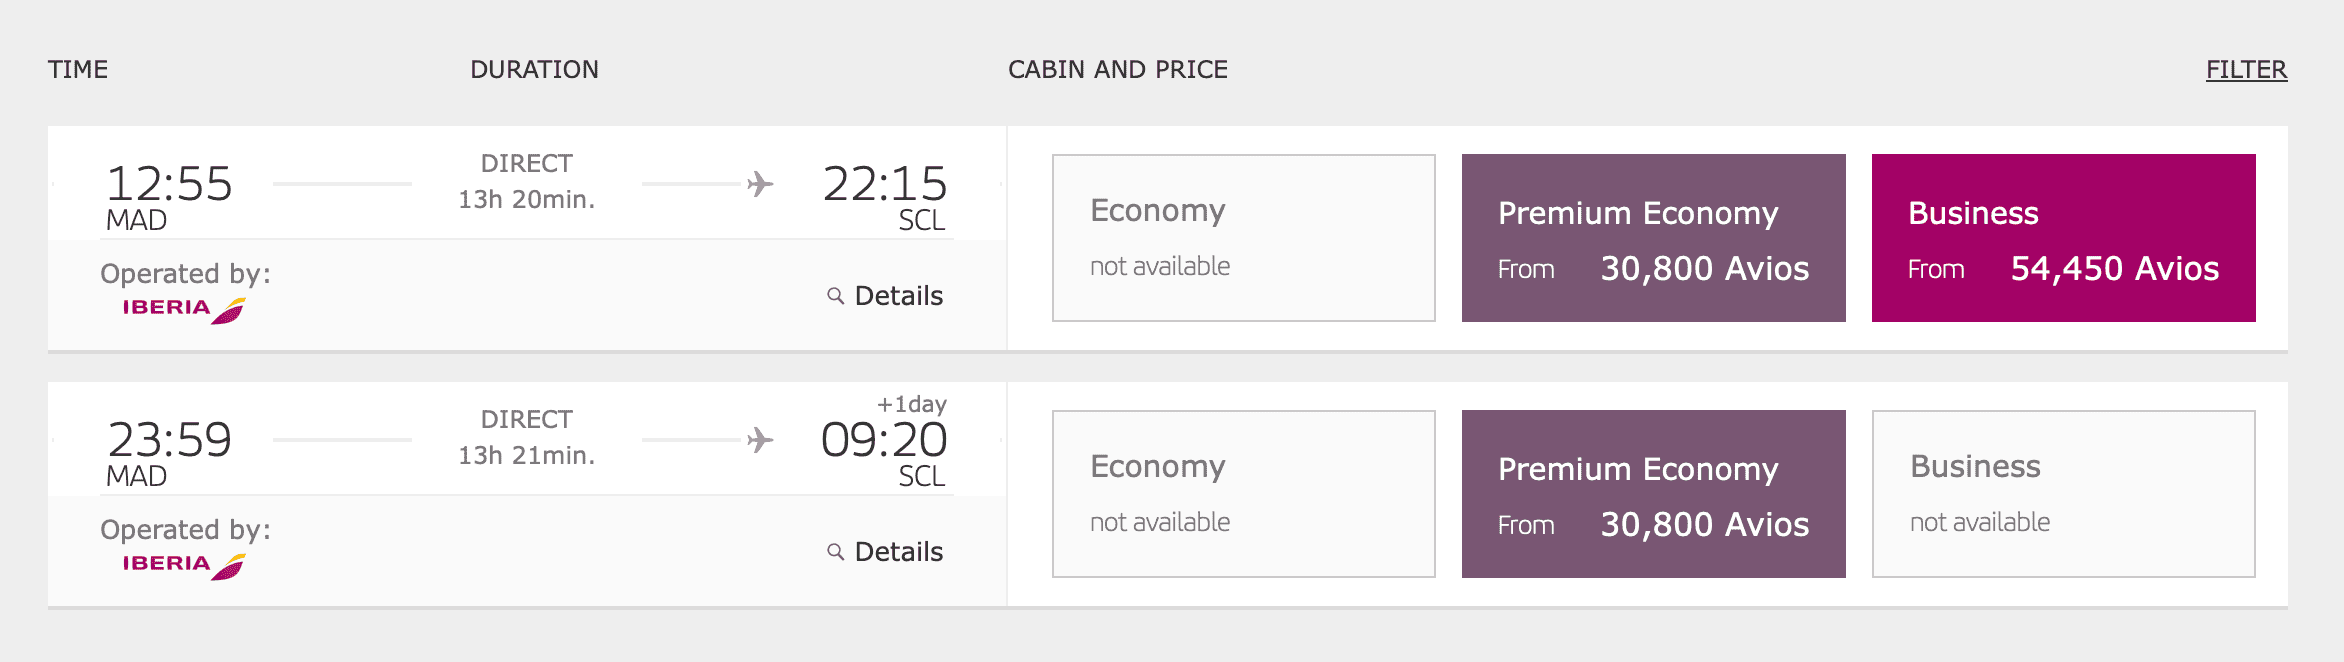Open the FILTER options
The image size is (2344, 662).
point(2246,69)
